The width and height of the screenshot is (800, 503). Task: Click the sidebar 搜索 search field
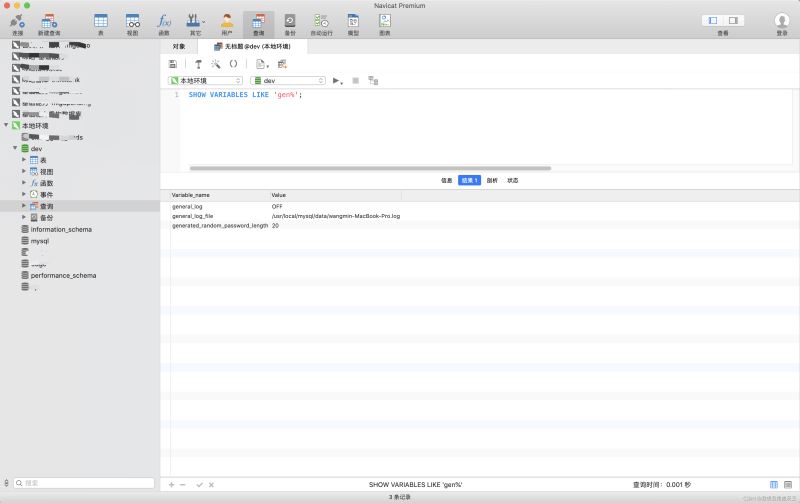tap(80, 483)
